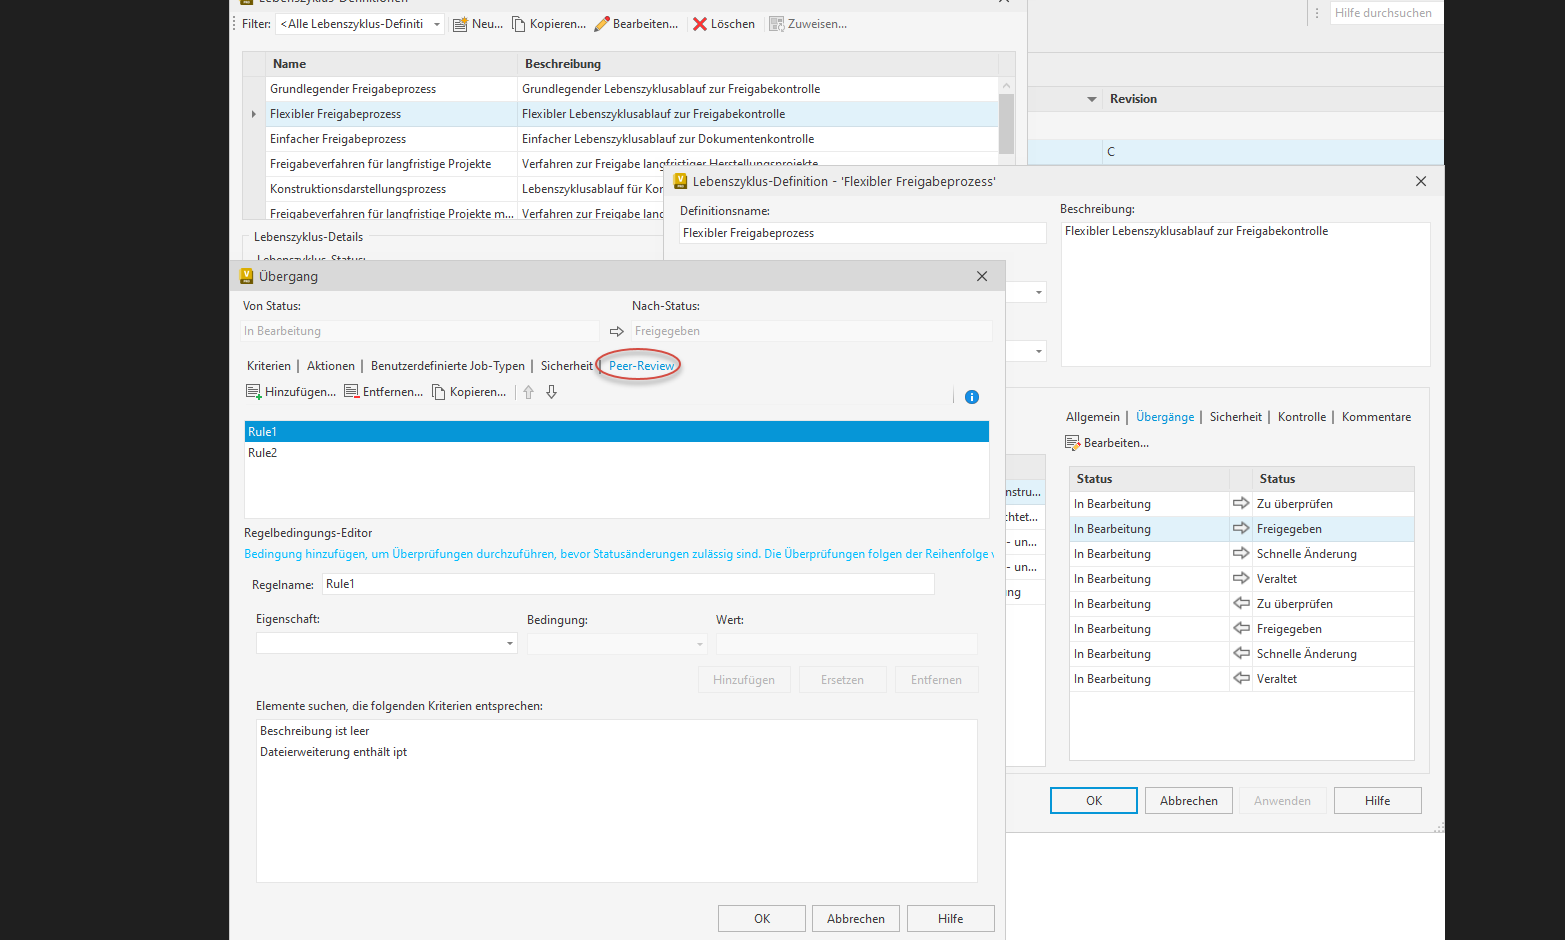Open the Eigenschaft dropdown
This screenshot has width=1565, height=940.
(x=510, y=644)
